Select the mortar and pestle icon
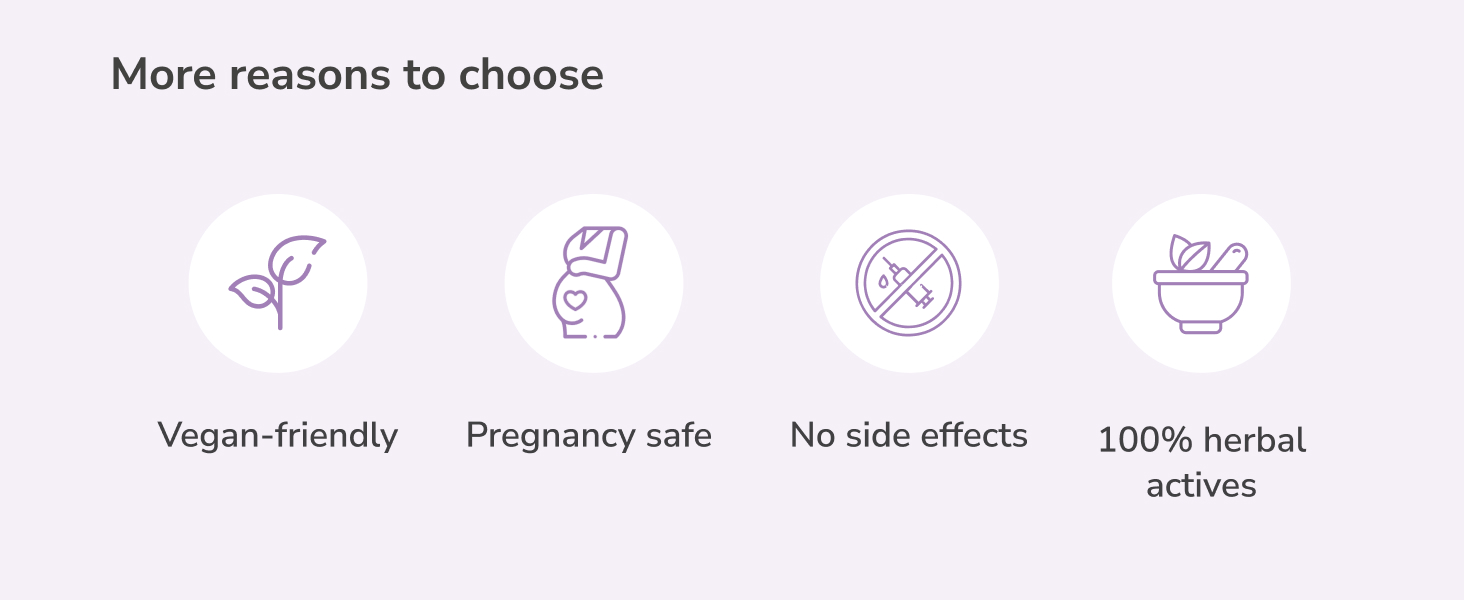The image size is (1464, 600). coord(1201,286)
